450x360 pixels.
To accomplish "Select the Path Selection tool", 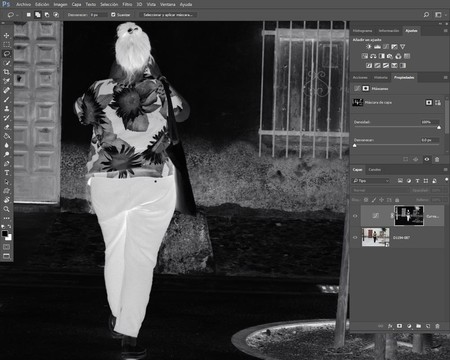I will pos(6,182).
